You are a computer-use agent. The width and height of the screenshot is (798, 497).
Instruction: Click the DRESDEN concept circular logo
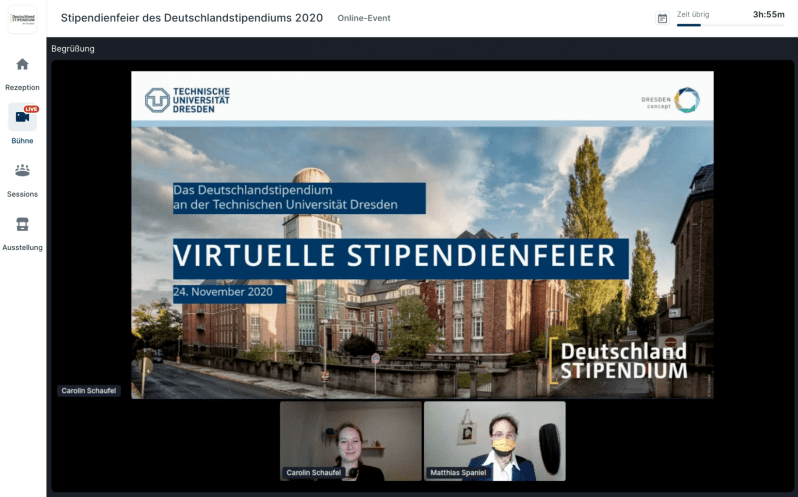coord(686,100)
